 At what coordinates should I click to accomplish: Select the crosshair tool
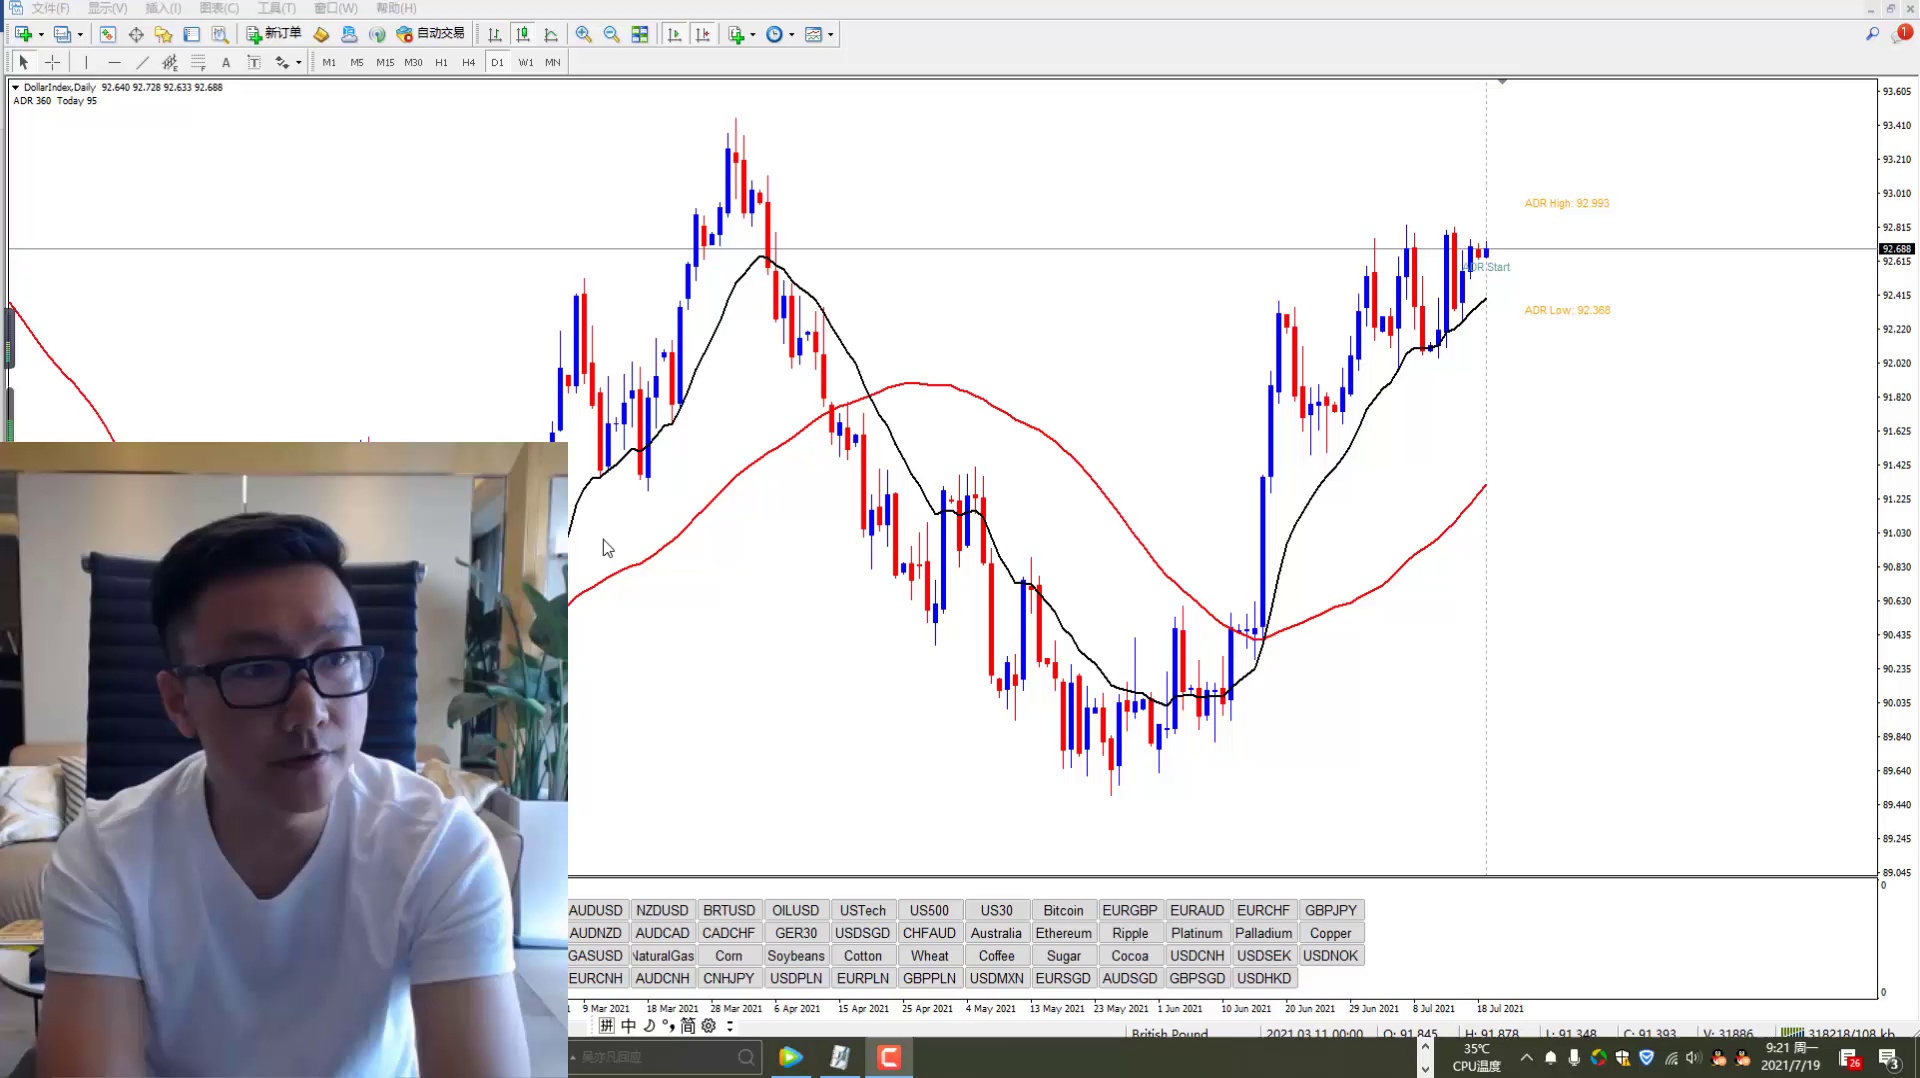tap(52, 62)
